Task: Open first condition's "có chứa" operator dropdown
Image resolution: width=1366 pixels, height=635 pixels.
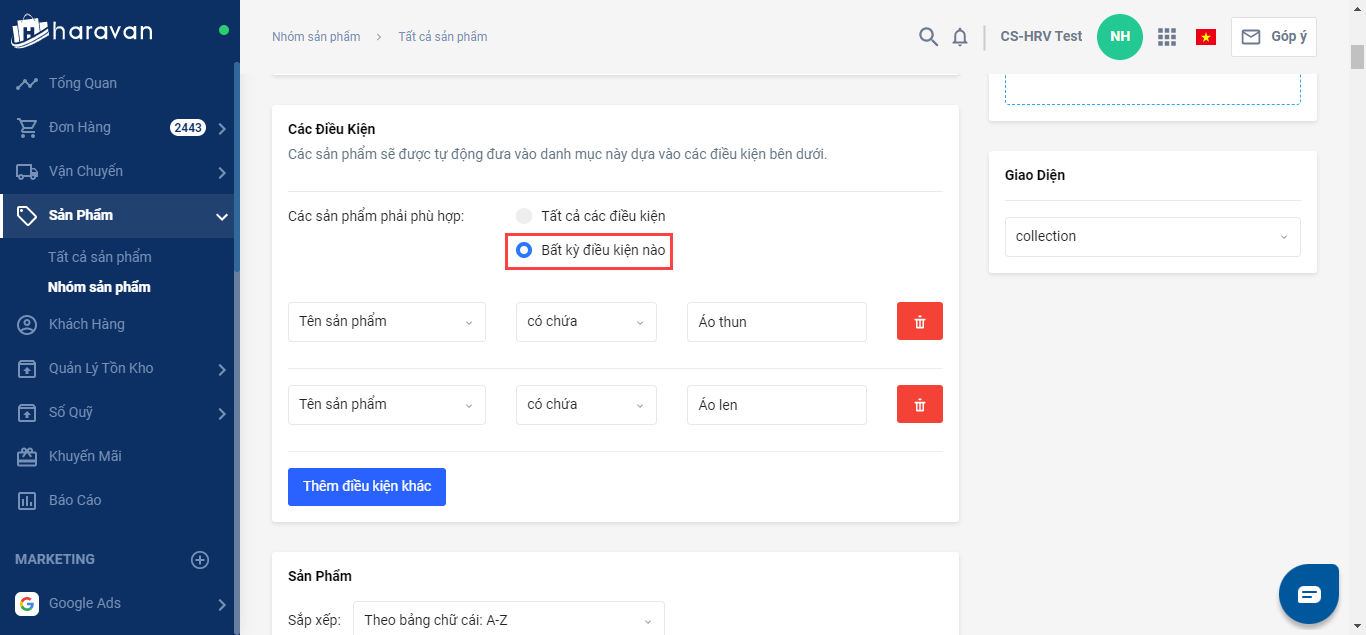Action: click(x=586, y=322)
